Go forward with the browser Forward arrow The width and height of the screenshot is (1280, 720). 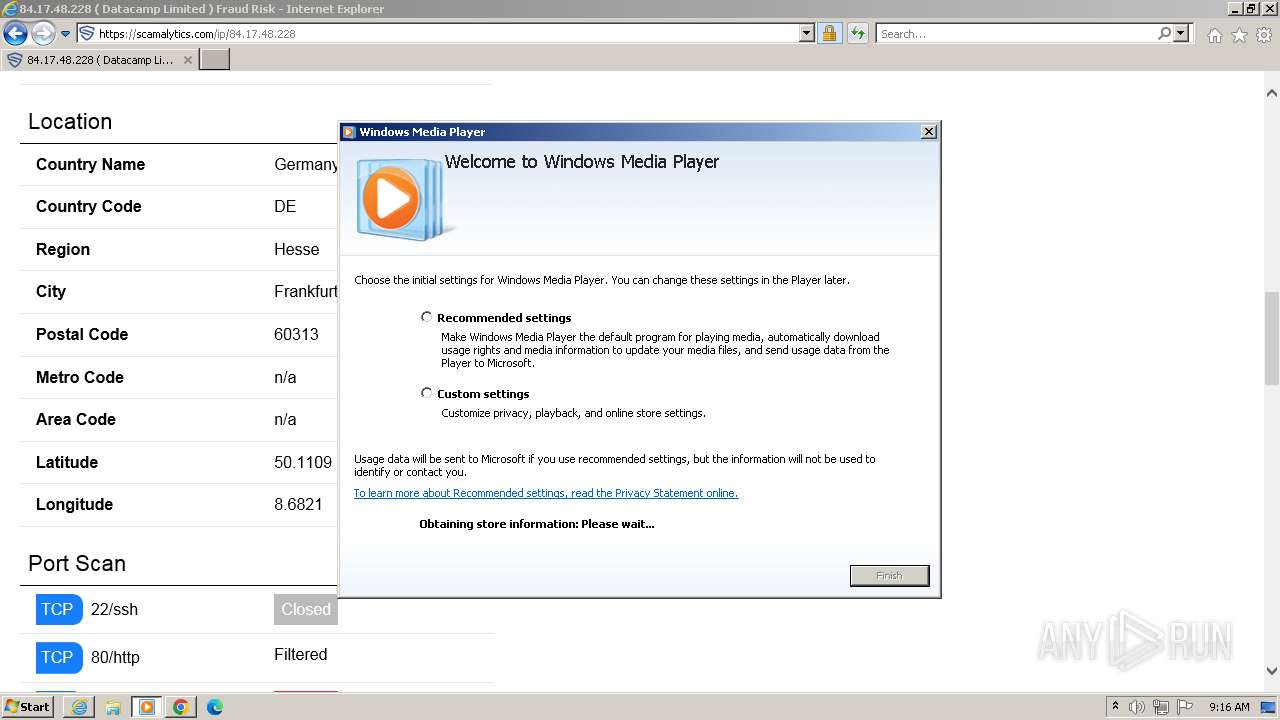coord(43,33)
